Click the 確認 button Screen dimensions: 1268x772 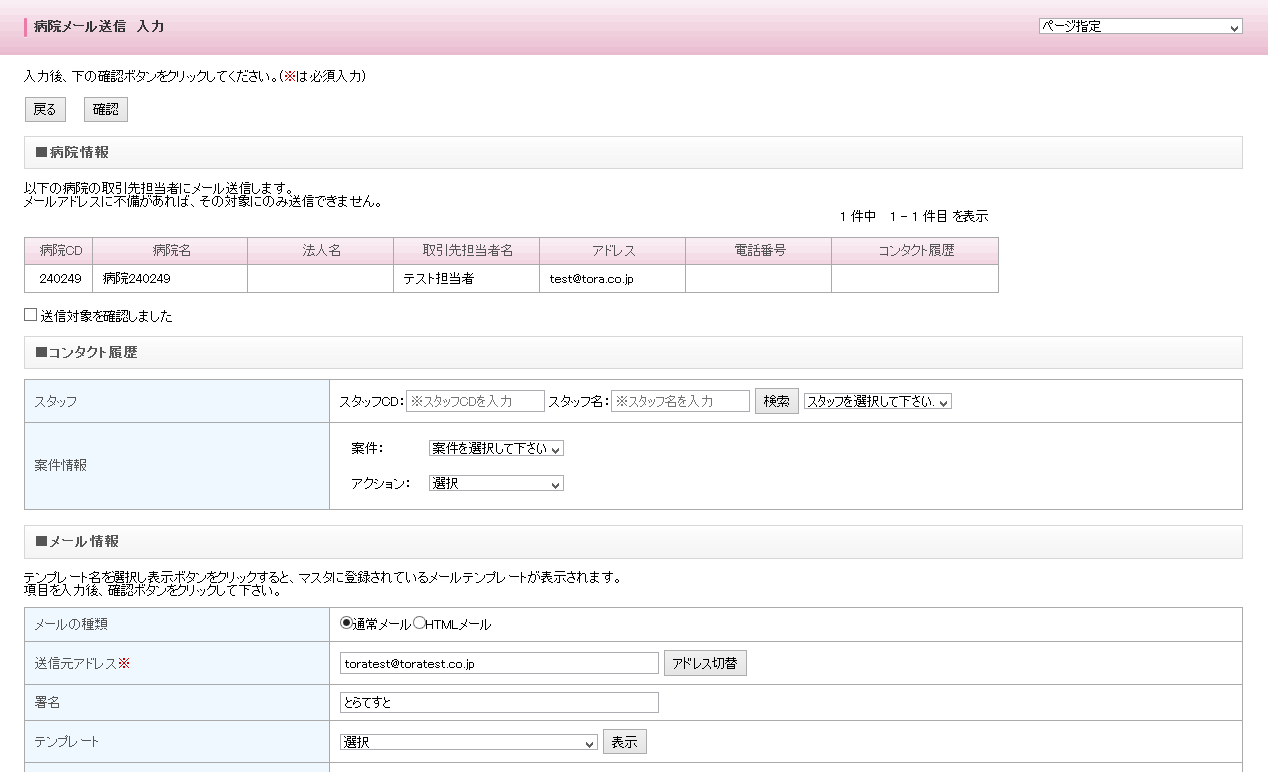106,109
